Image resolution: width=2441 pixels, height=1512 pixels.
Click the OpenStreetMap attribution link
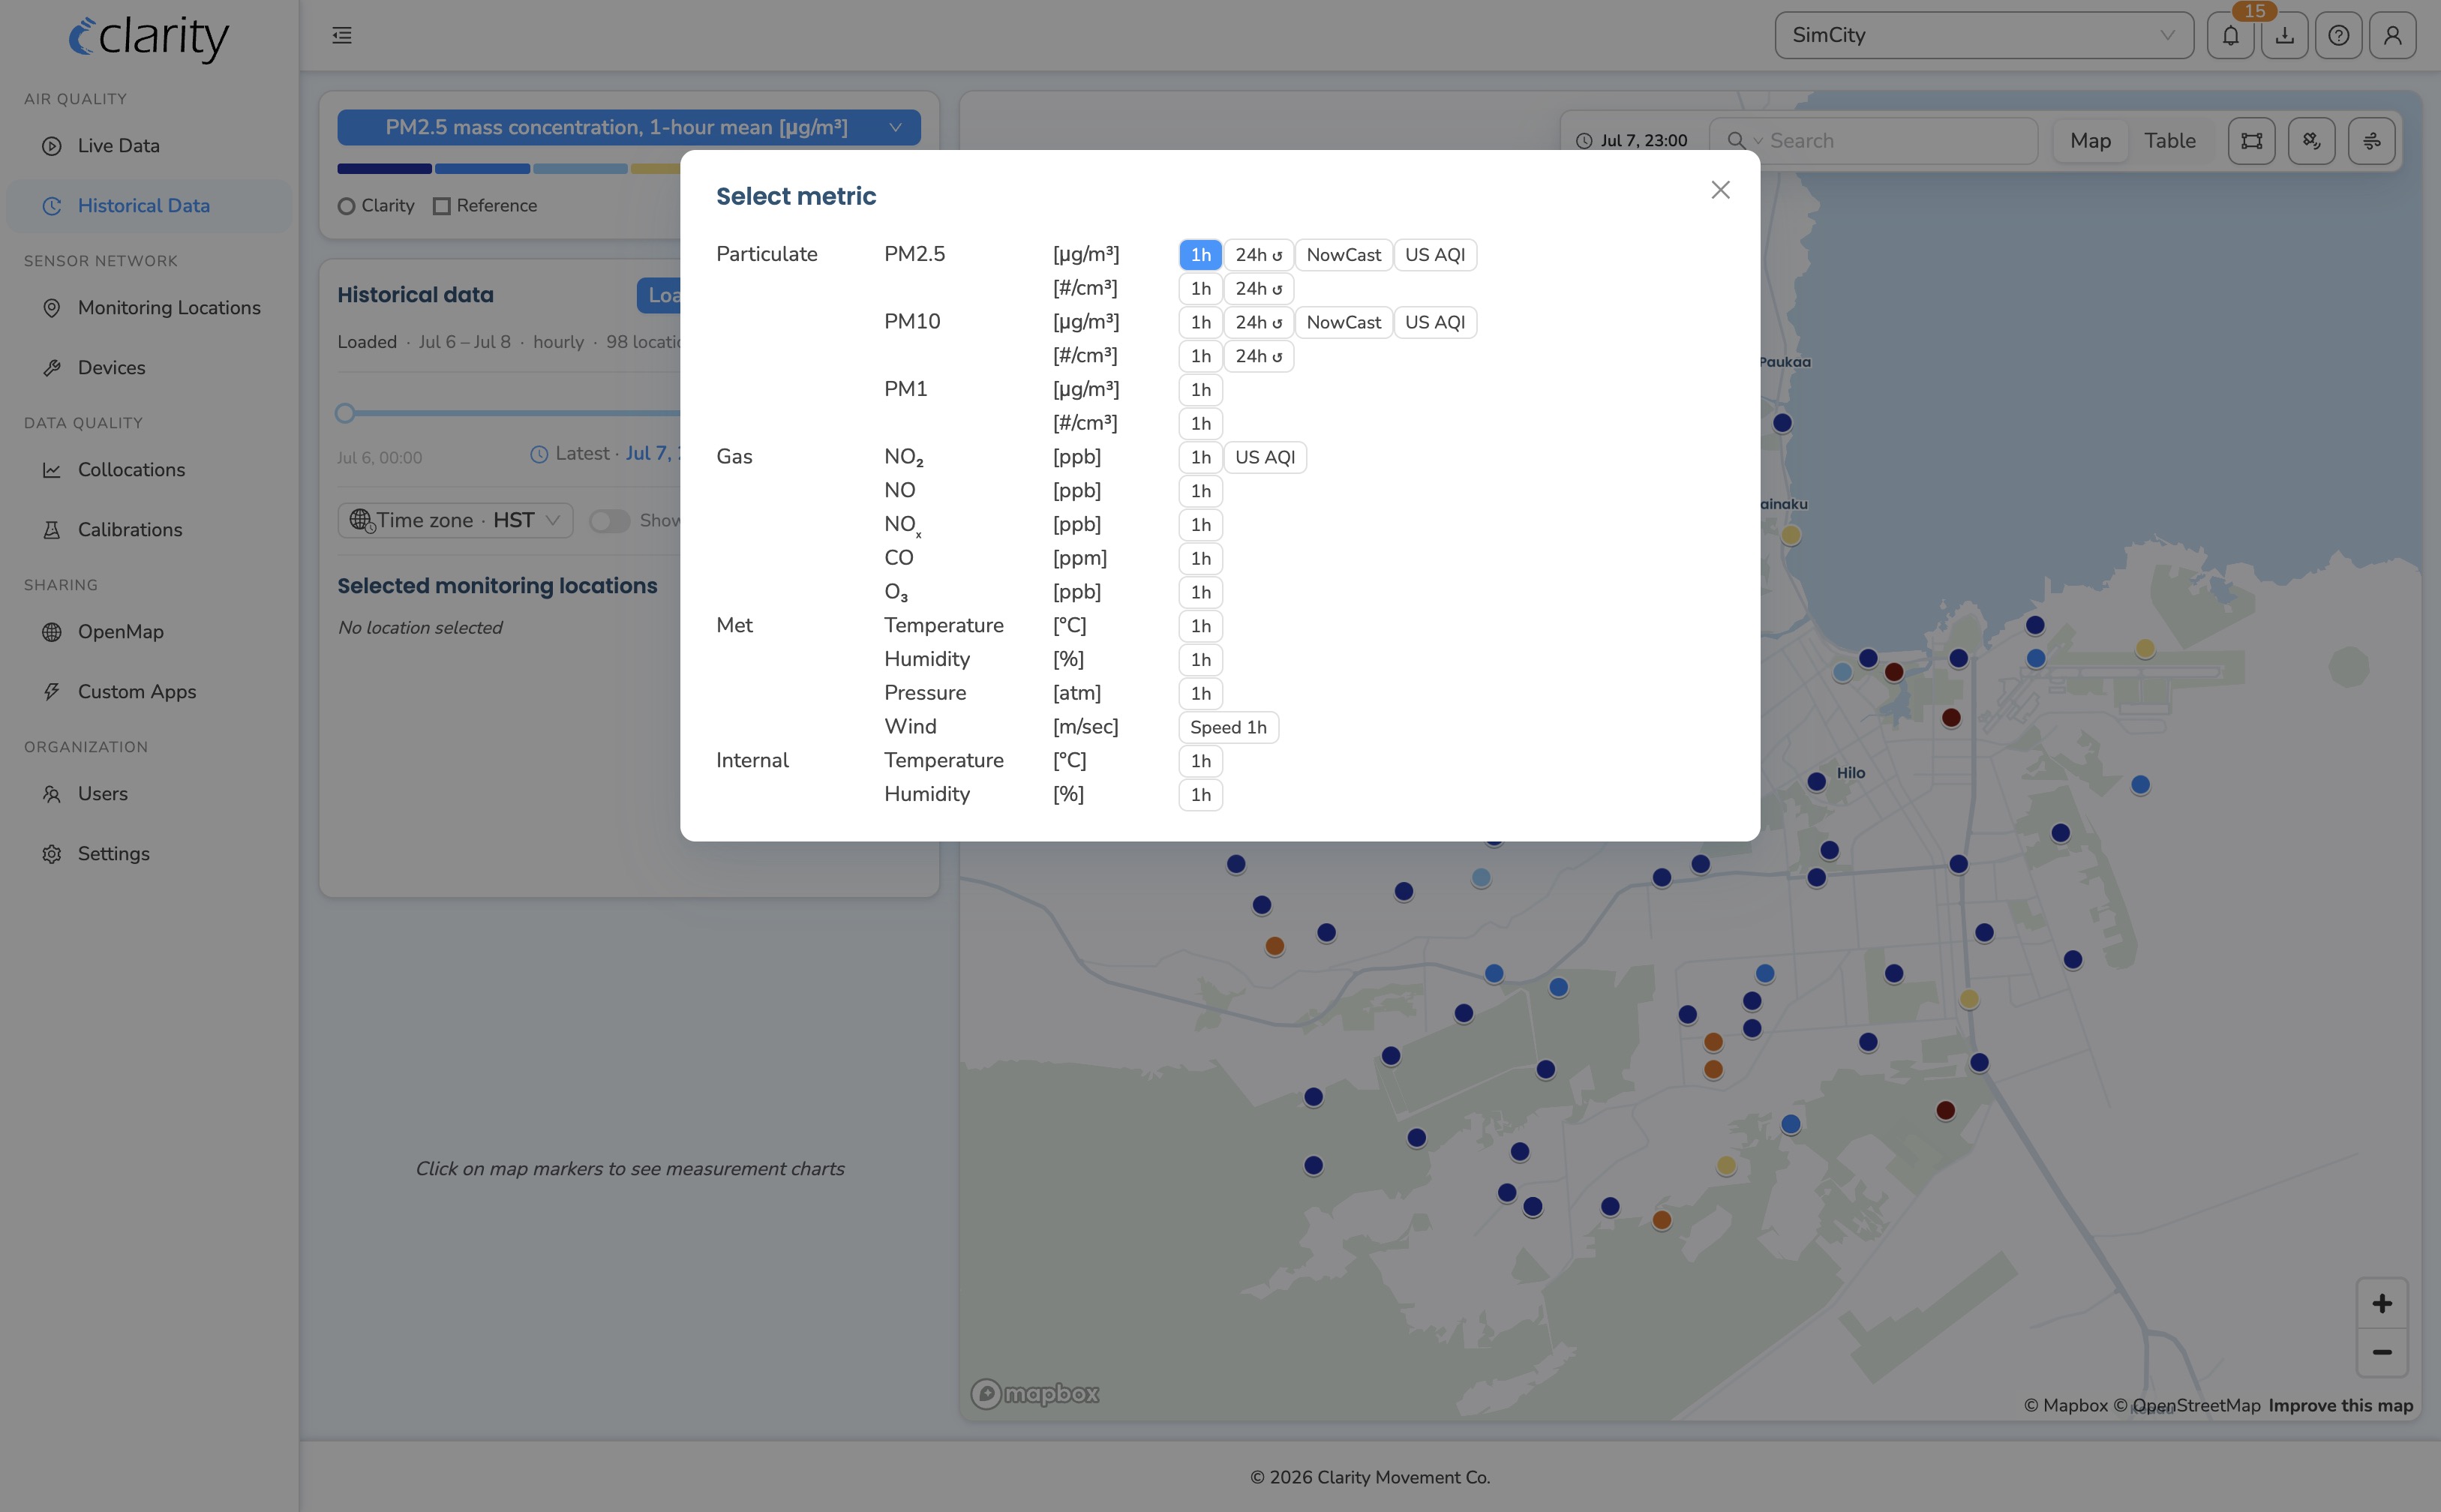tap(2187, 1406)
